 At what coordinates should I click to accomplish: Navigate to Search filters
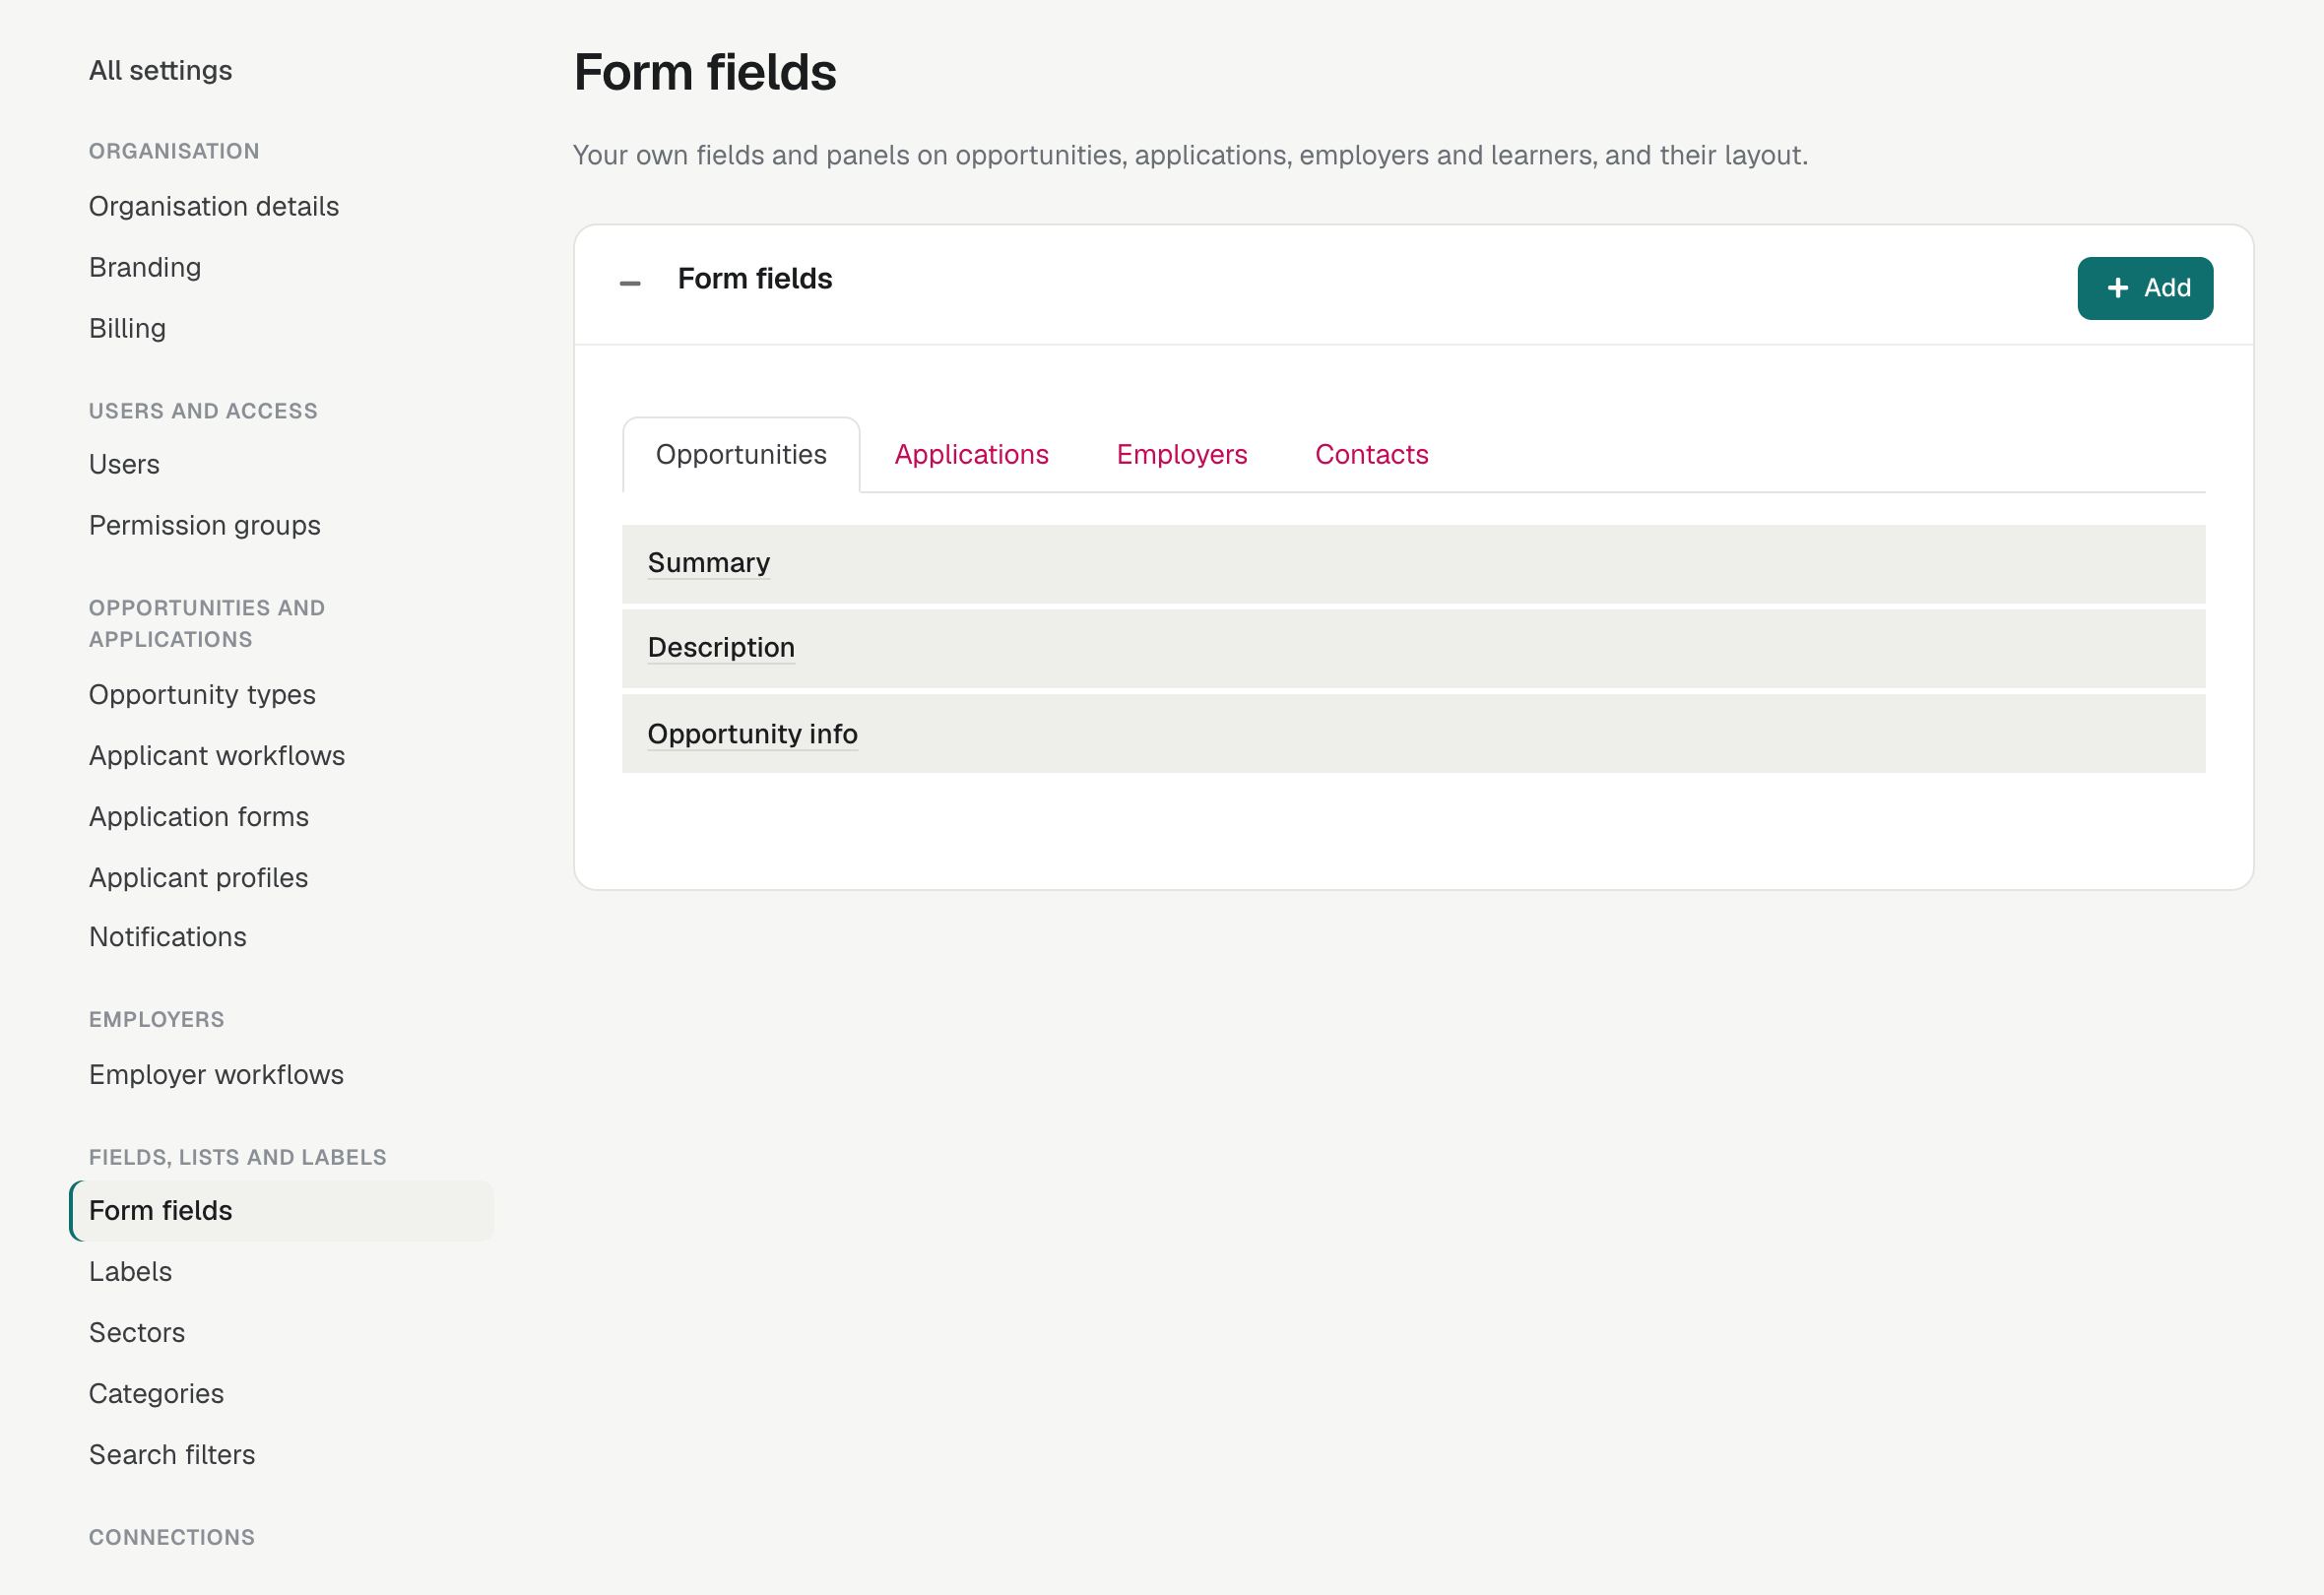tap(172, 1454)
